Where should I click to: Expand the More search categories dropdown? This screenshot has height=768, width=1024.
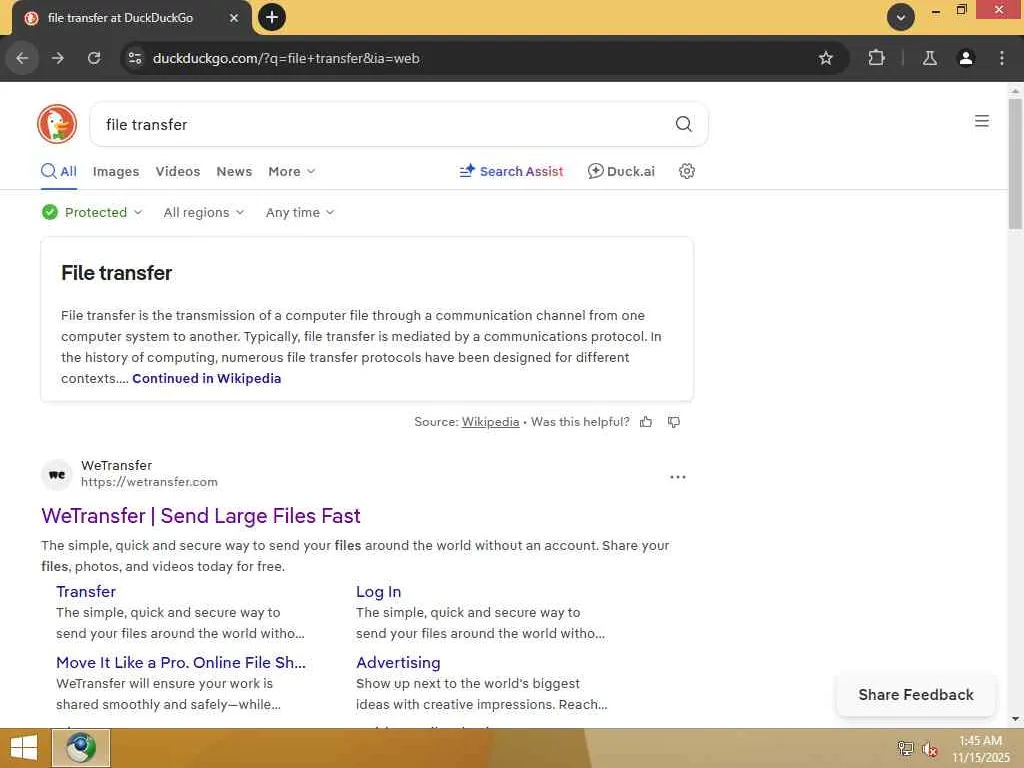[x=292, y=171]
